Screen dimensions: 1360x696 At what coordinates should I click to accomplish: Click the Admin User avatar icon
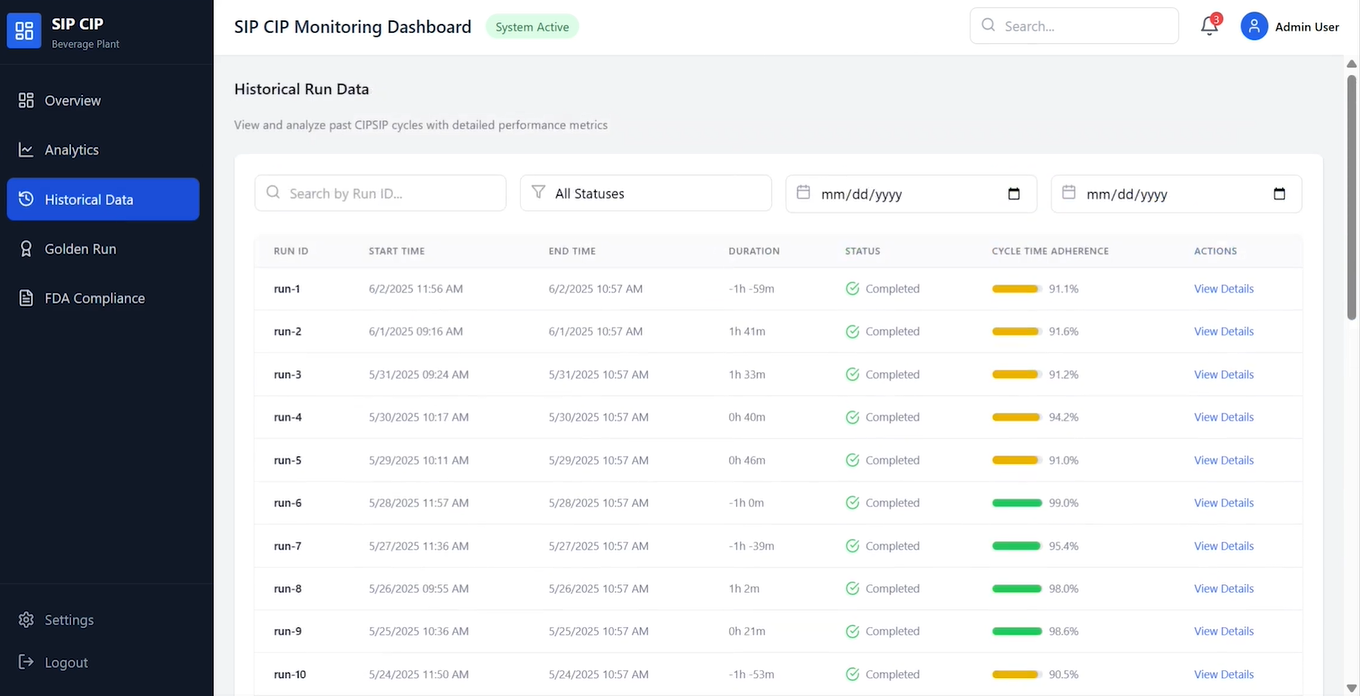(1254, 27)
